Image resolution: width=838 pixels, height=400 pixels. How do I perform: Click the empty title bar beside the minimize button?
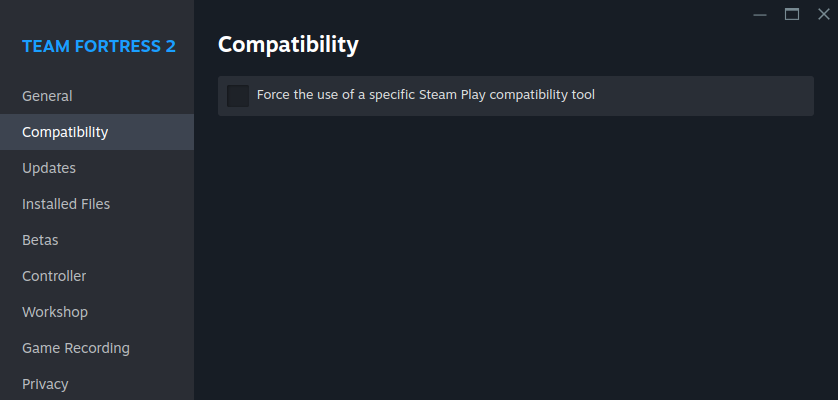click(500, 14)
